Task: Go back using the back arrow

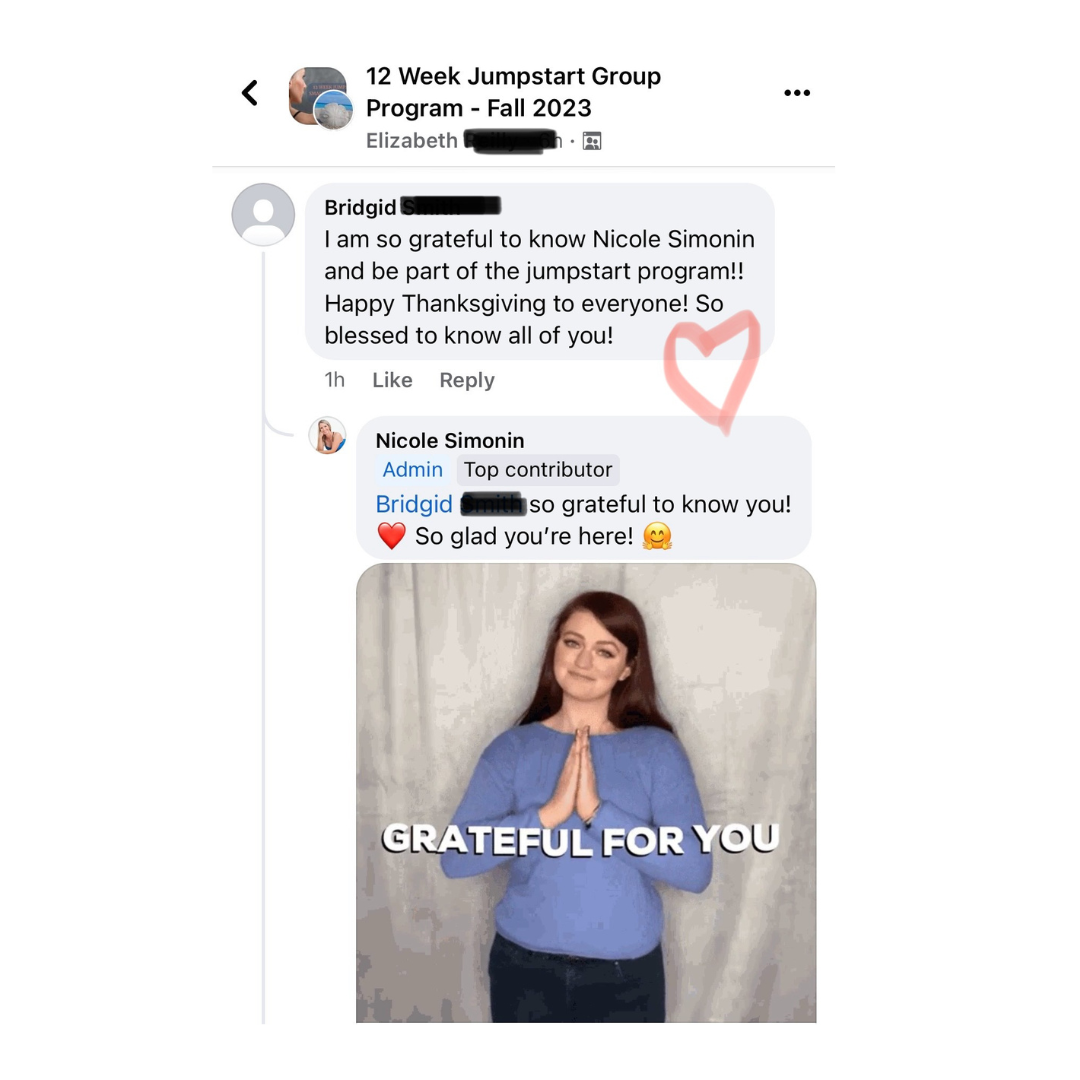Action: (250, 93)
